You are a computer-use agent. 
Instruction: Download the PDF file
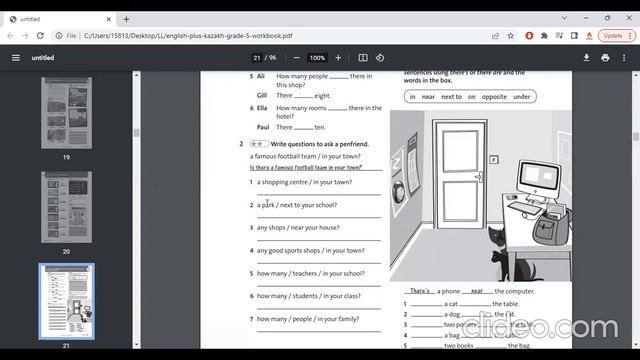(586, 58)
